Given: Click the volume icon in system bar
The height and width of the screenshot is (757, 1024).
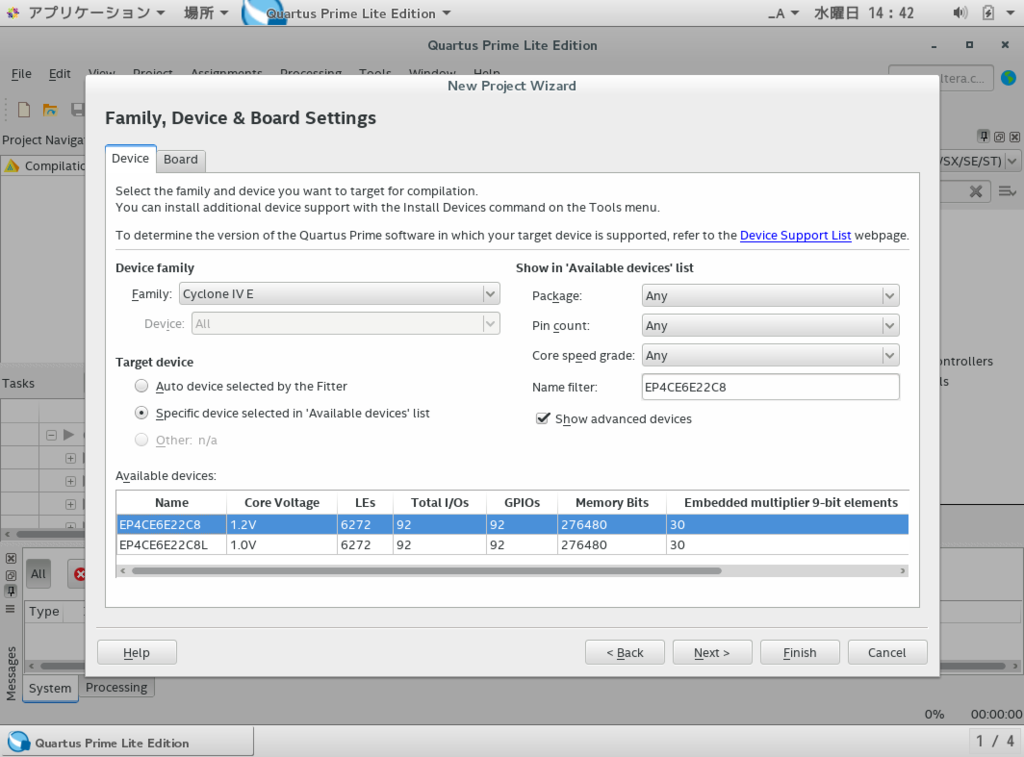Looking at the screenshot, I should (x=960, y=13).
